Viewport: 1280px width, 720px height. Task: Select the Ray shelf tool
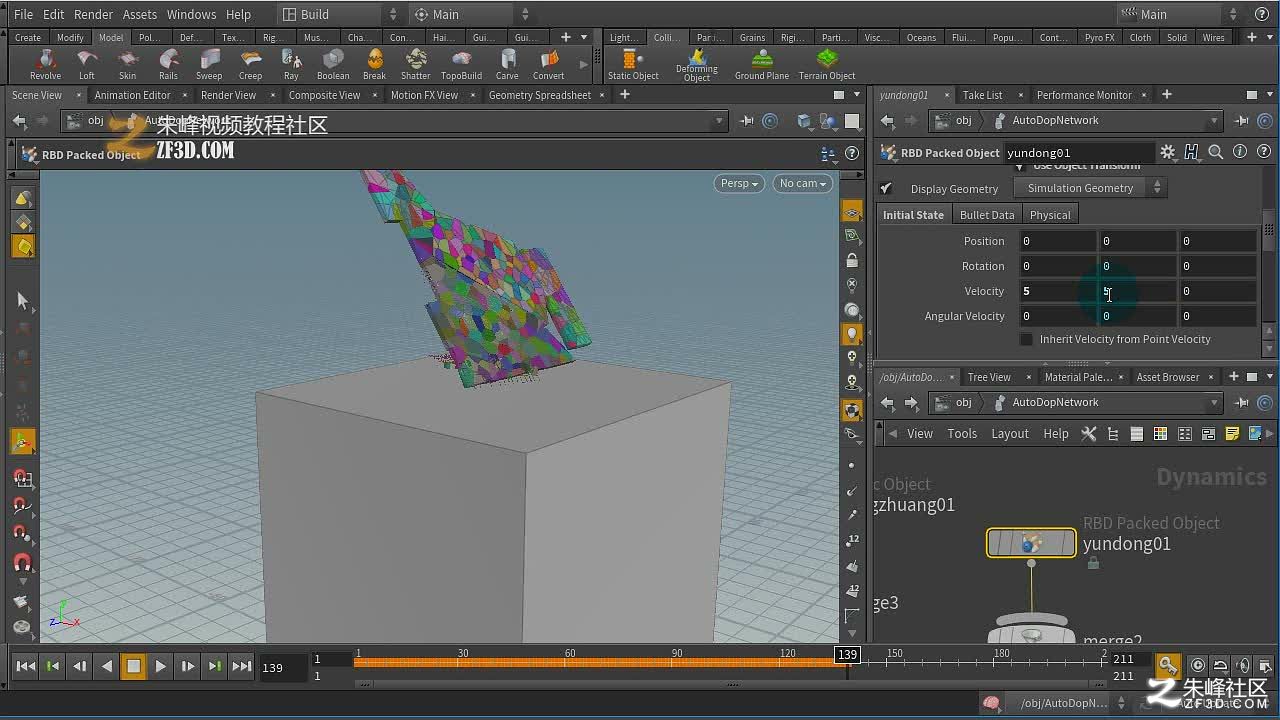pos(291,64)
